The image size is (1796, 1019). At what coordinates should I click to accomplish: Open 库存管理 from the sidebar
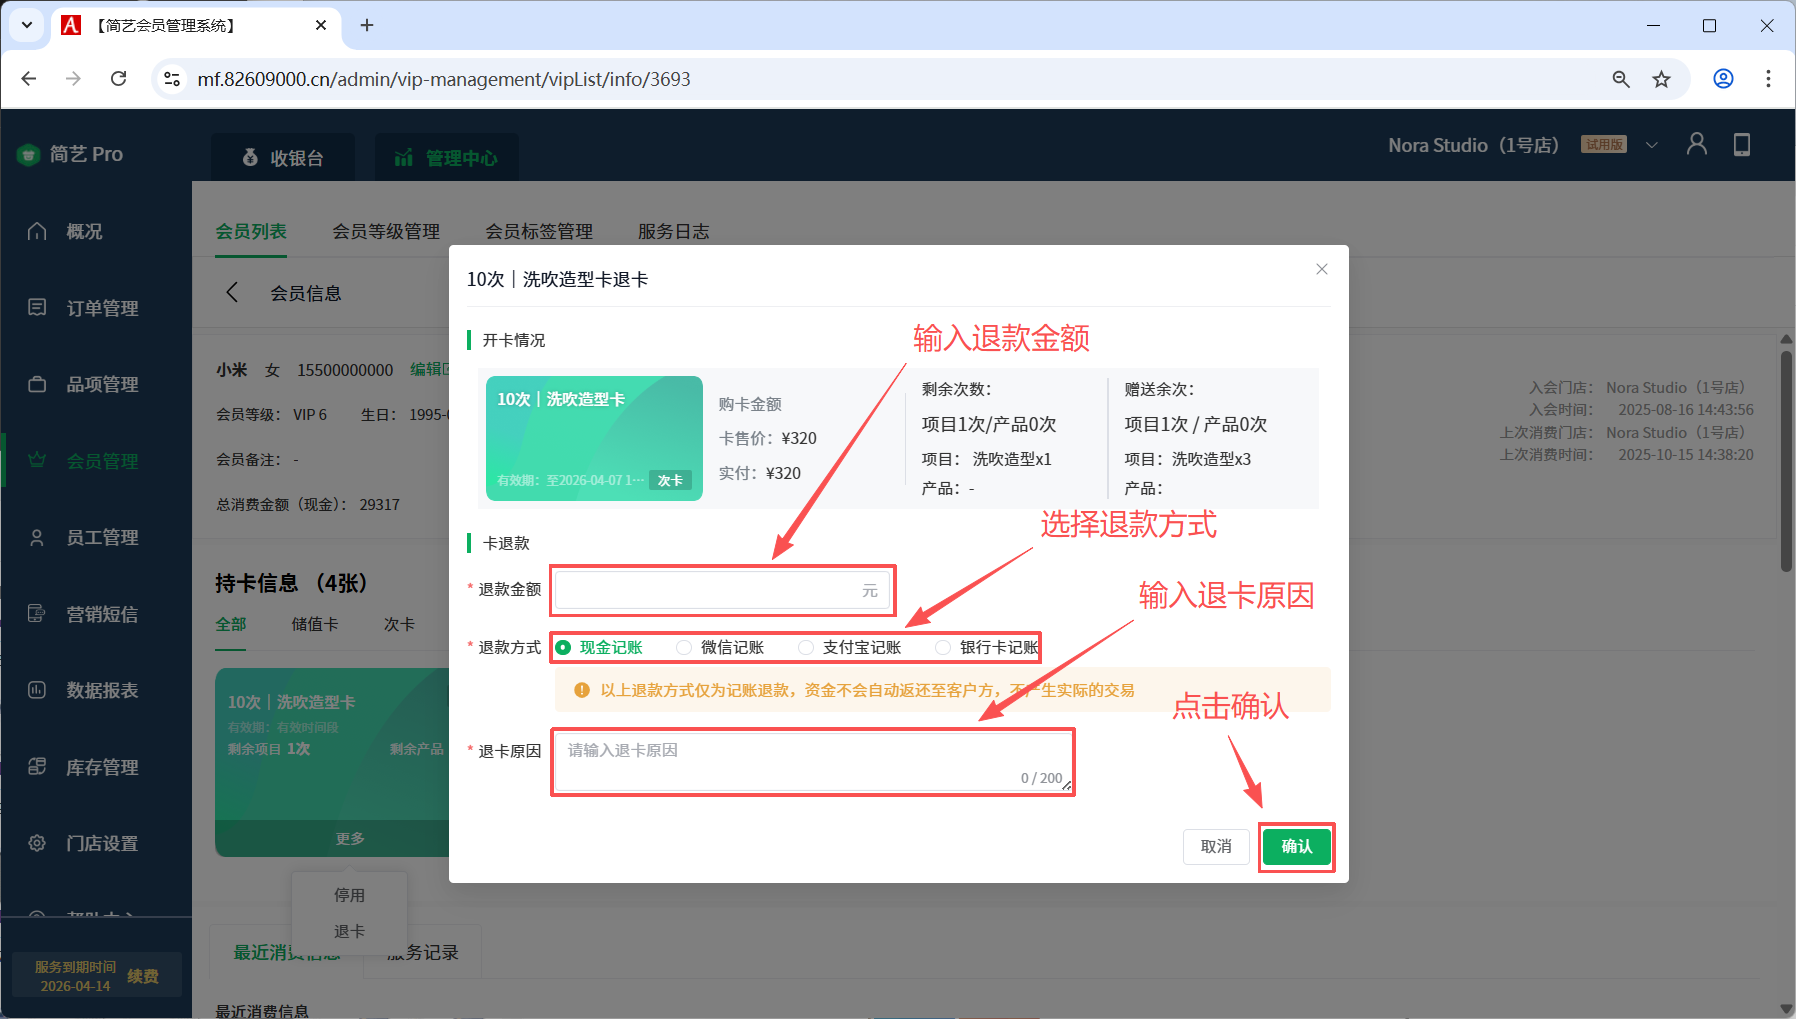(x=101, y=767)
